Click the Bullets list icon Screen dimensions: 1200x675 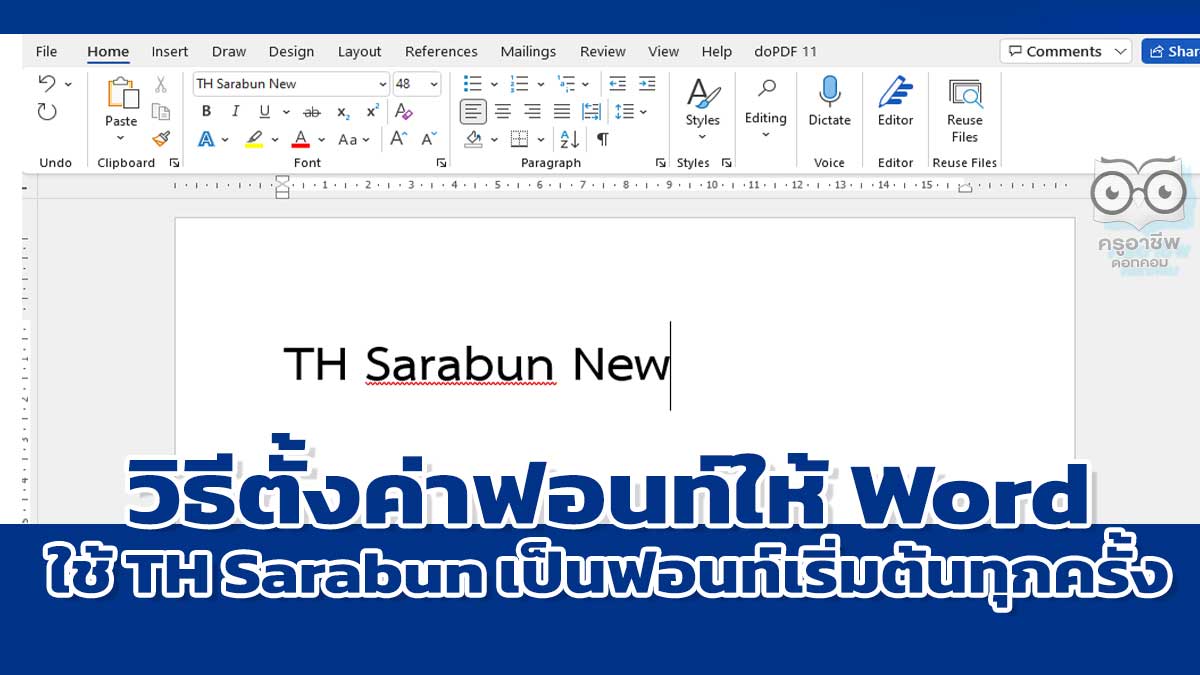473,84
